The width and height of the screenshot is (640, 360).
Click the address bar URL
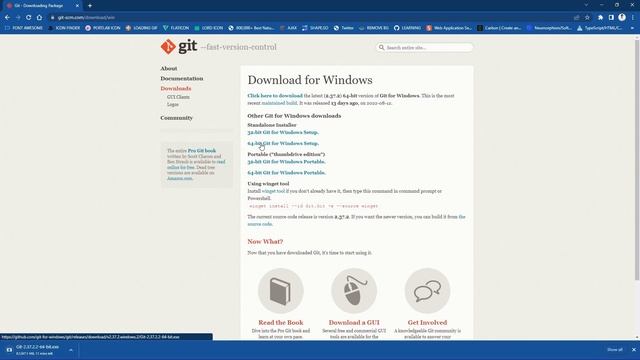[x=86, y=18]
